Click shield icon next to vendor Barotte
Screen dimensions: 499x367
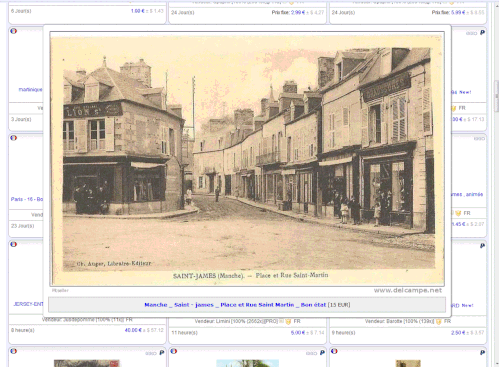point(439,321)
